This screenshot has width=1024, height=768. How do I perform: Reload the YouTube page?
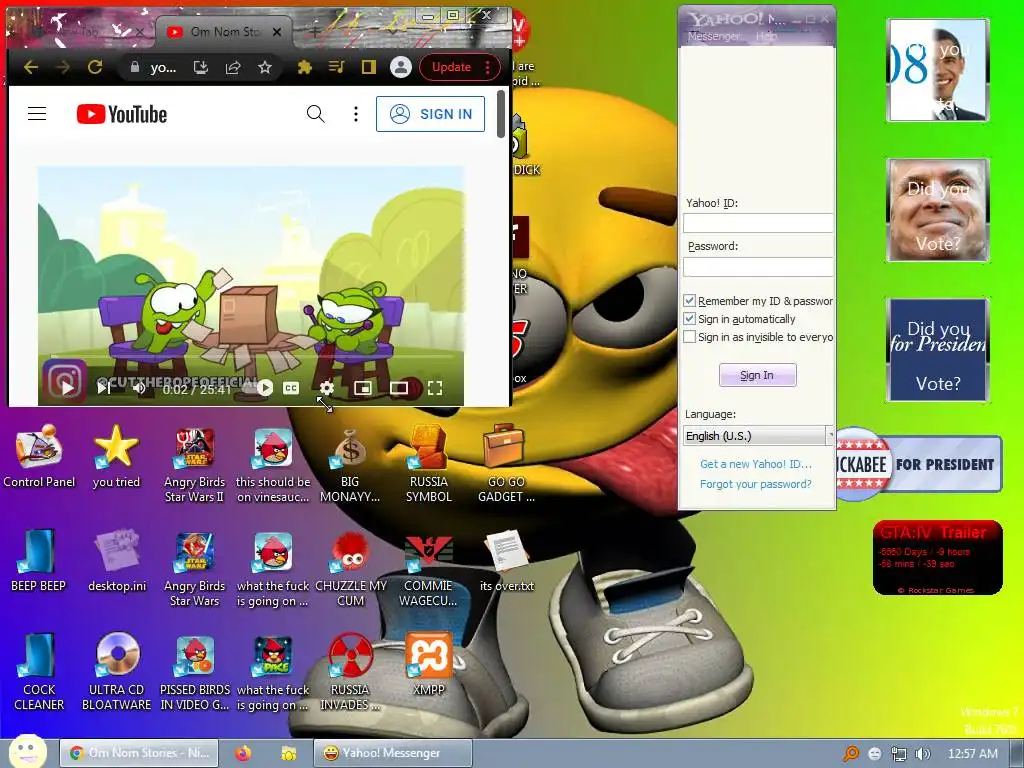pyautogui.click(x=95, y=67)
